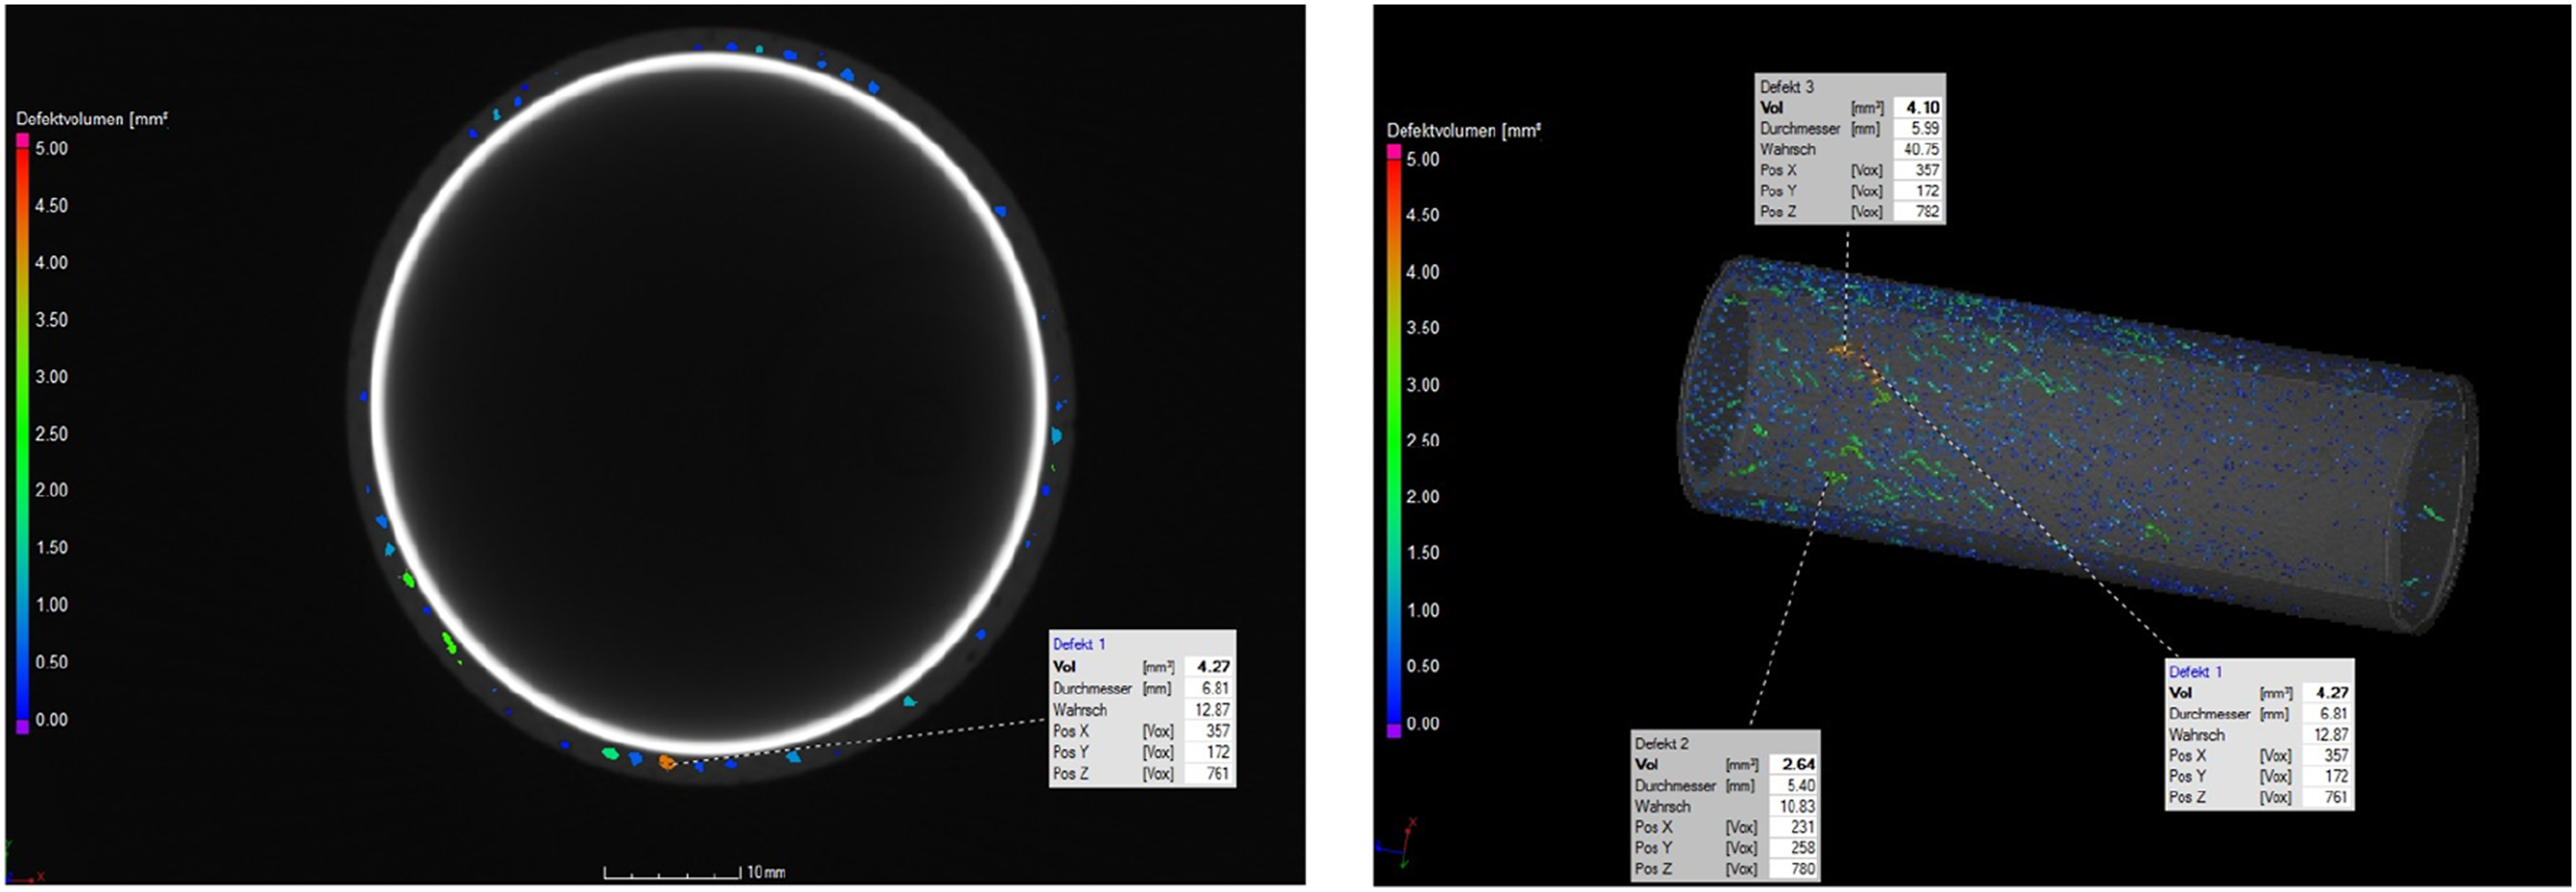Image resolution: width=2576 pixels, height=892 pixels.
Task: Click the Defektvolumen legend title in 3D view
Action: click(1463, 130)
